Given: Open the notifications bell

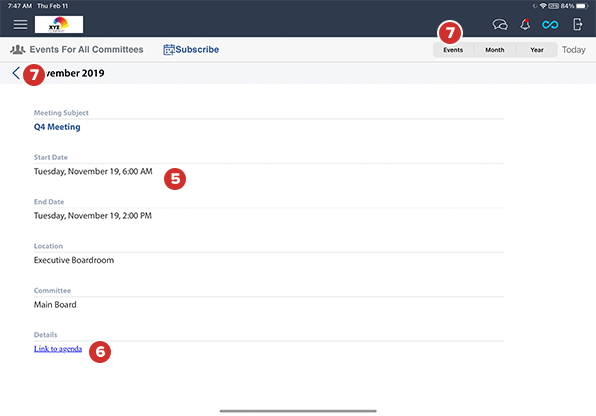Looking at the screenshot, I should (x=525, y=24).
